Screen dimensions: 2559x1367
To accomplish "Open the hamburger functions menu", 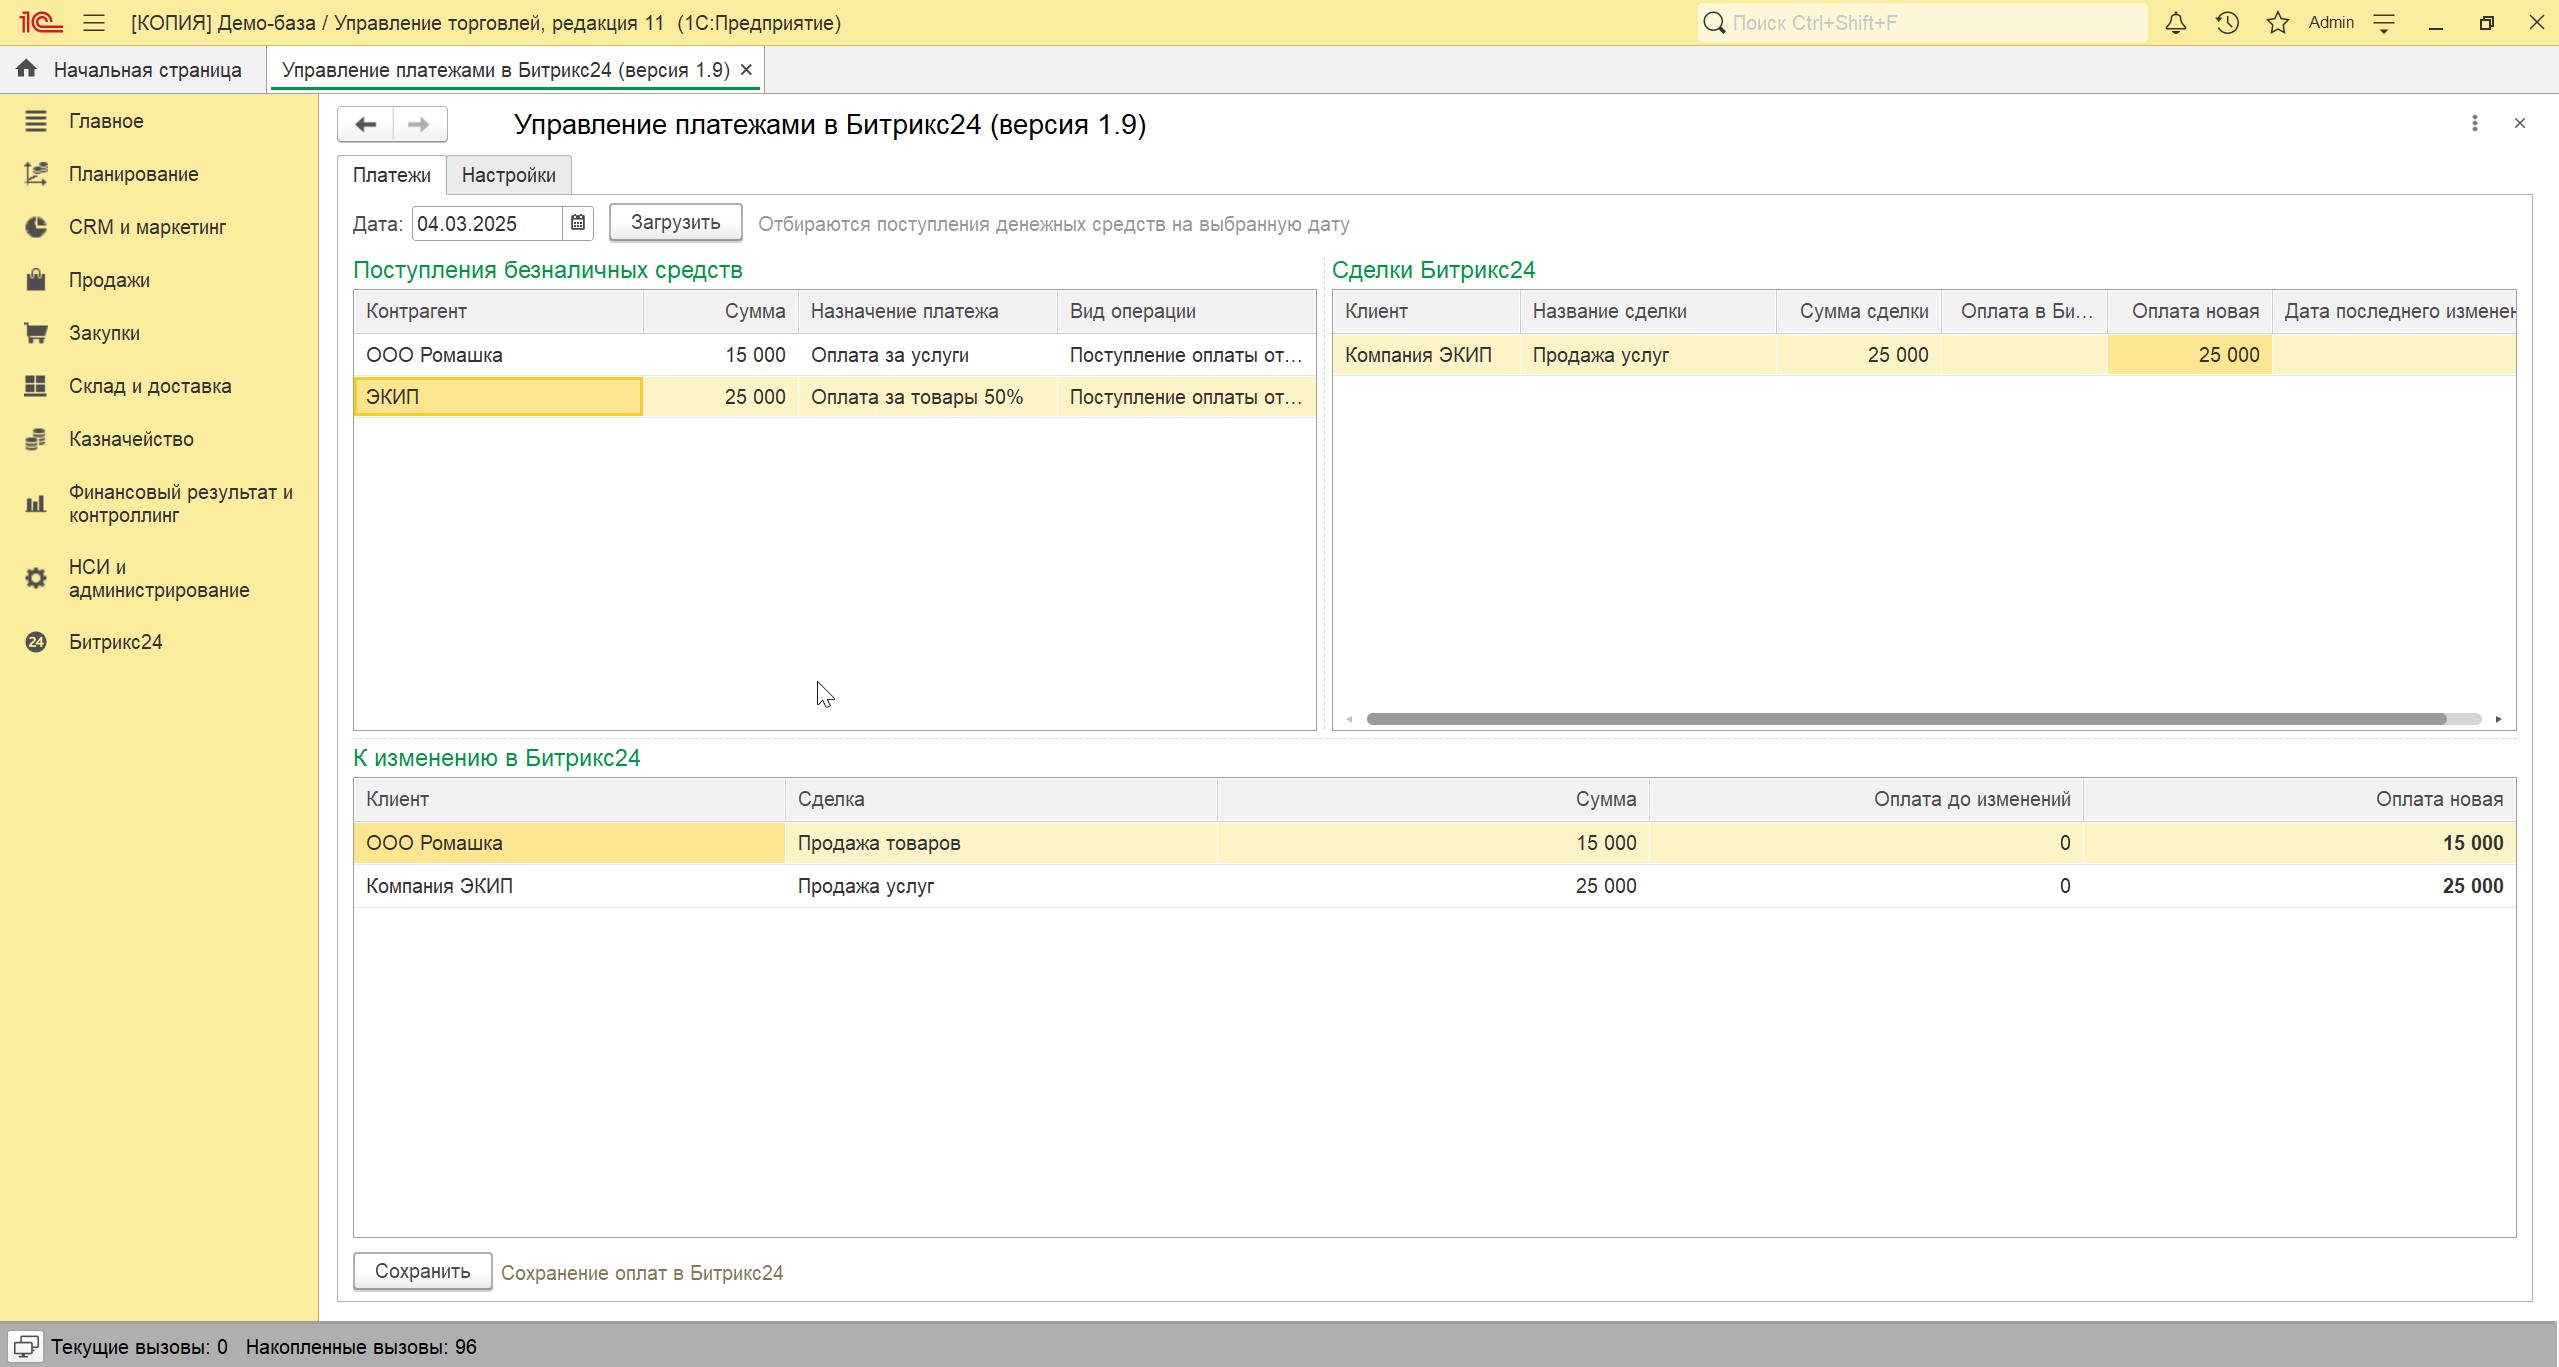I will pos(94,23).
